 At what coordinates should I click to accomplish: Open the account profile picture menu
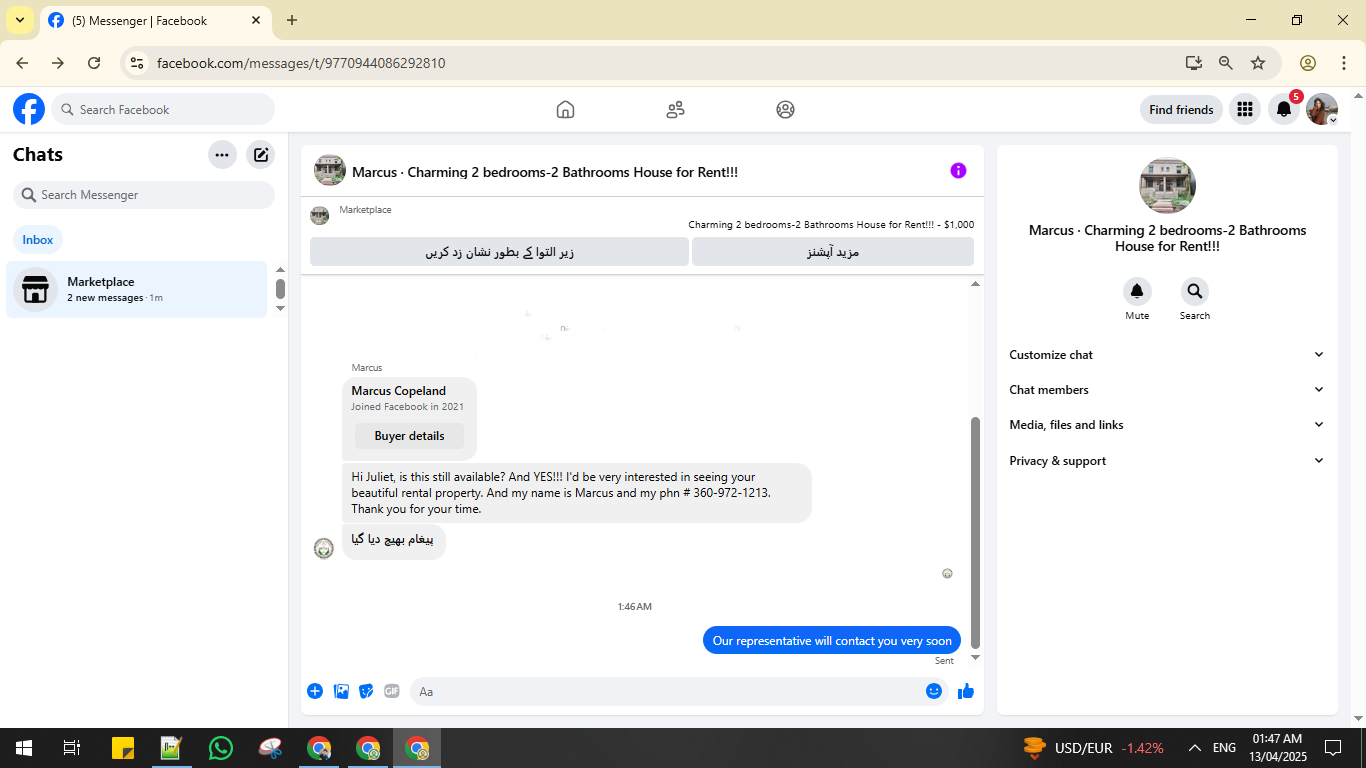(x=1322, y=110)
